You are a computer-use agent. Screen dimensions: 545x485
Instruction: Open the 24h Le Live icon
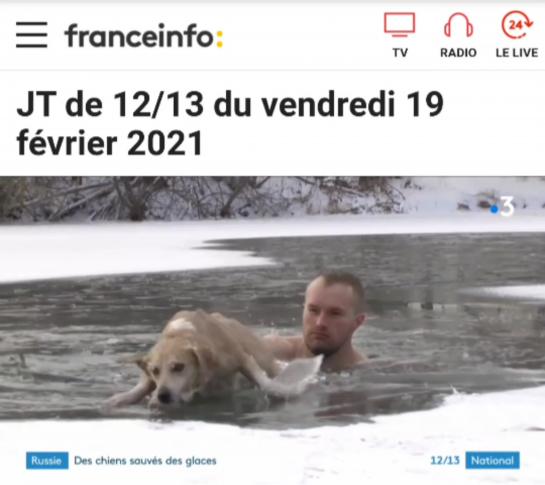point(517,25)
